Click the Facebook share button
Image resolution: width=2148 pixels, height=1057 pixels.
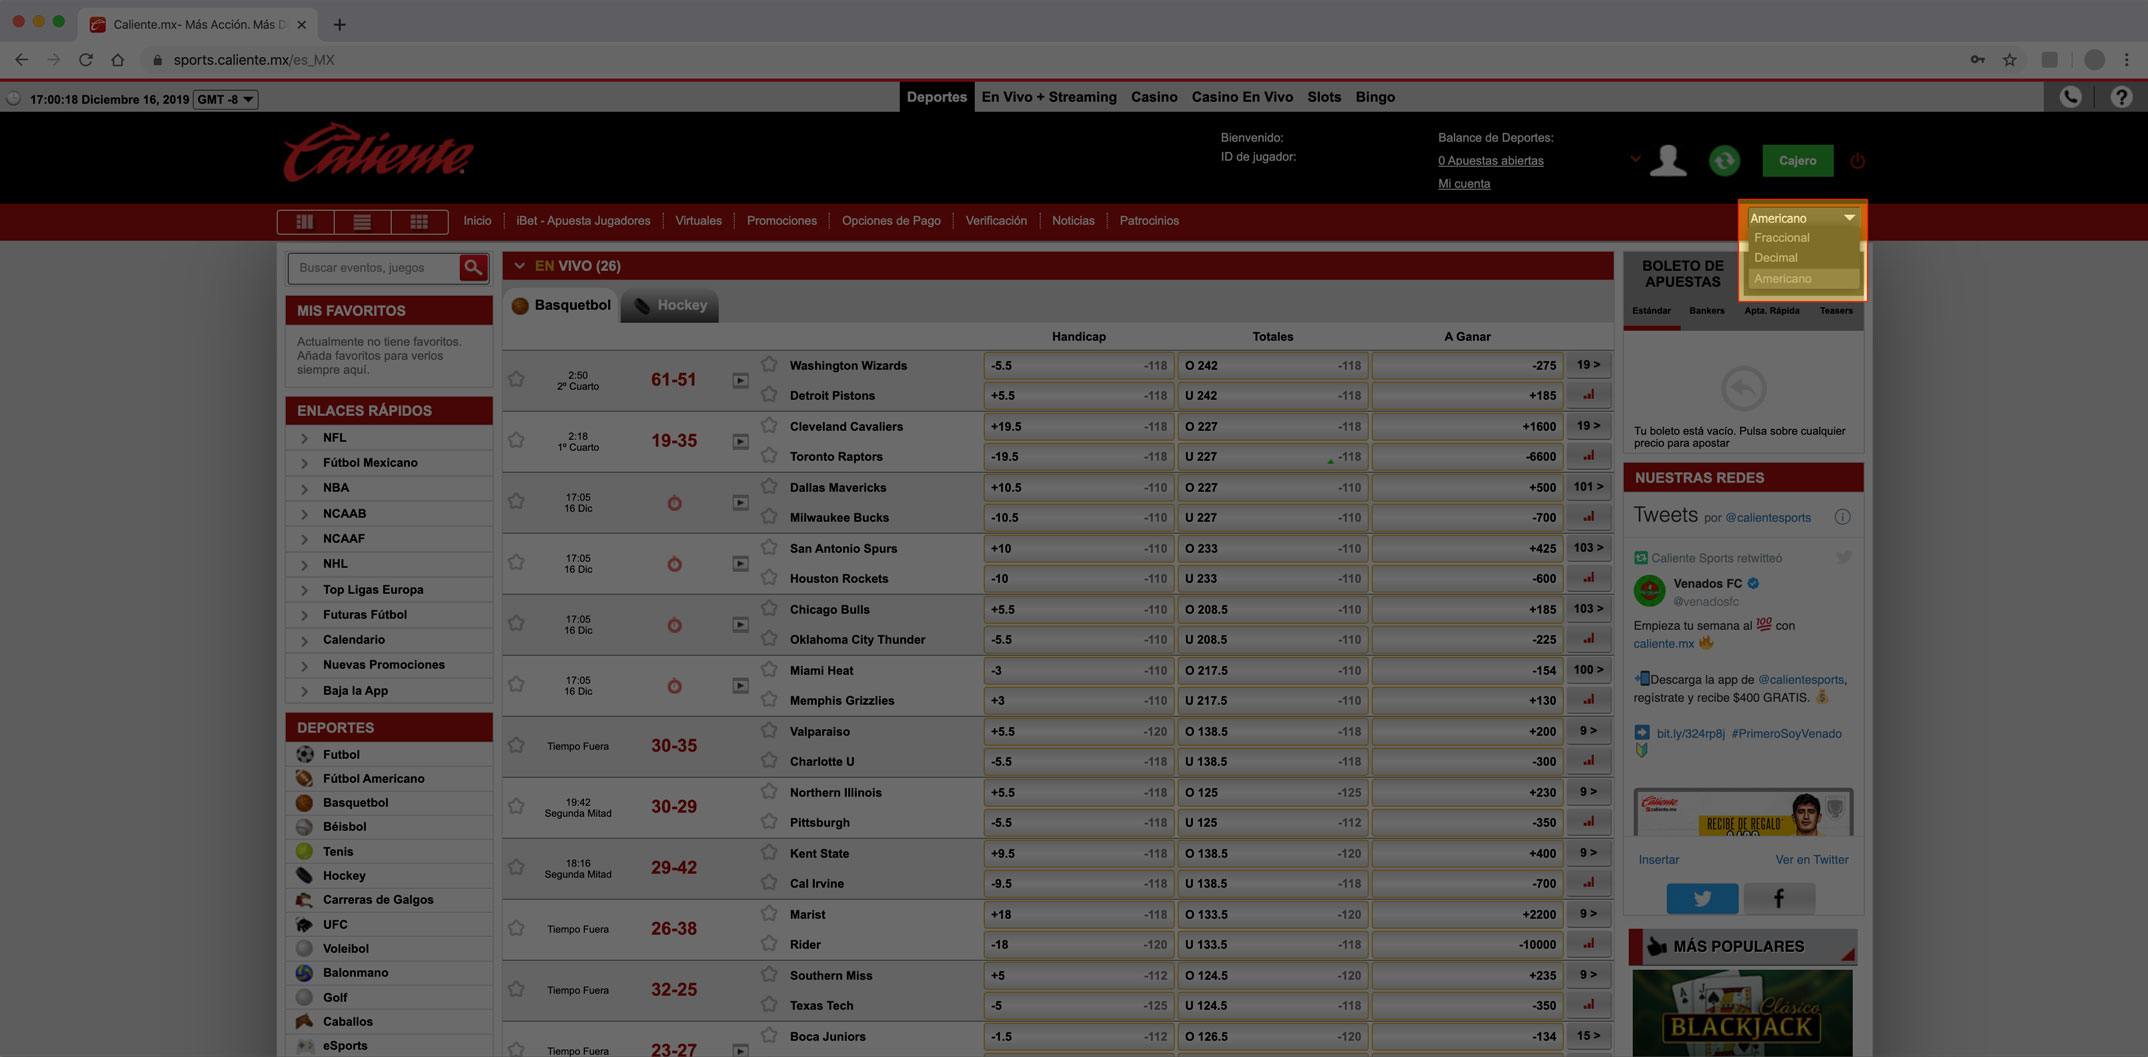(1778, 898)
